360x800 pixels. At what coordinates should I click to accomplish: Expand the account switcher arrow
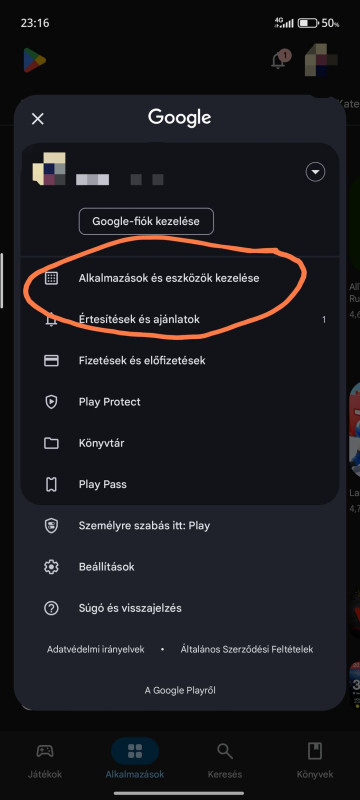coord(315,172)
